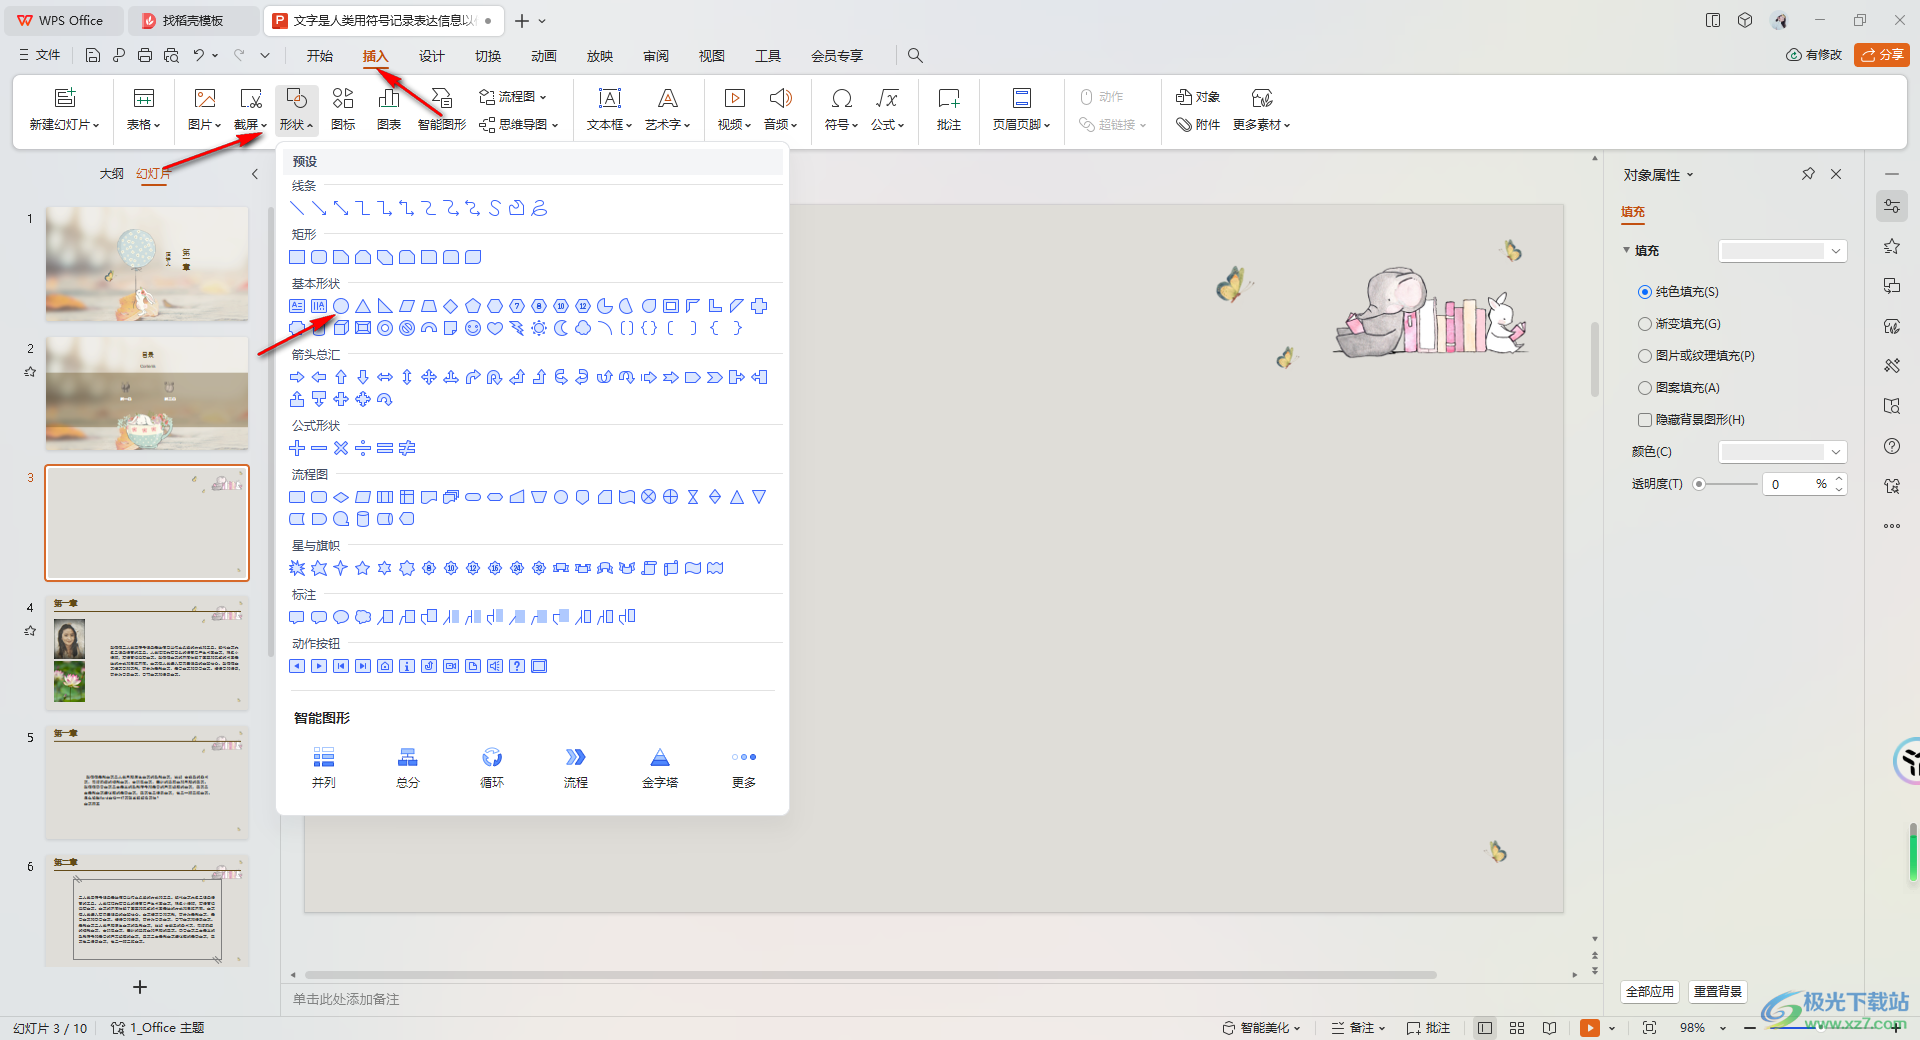Select 纯色填充(S) radio button
This screenshot has width=1920, height=1040.
click(x=1645, y=292)
